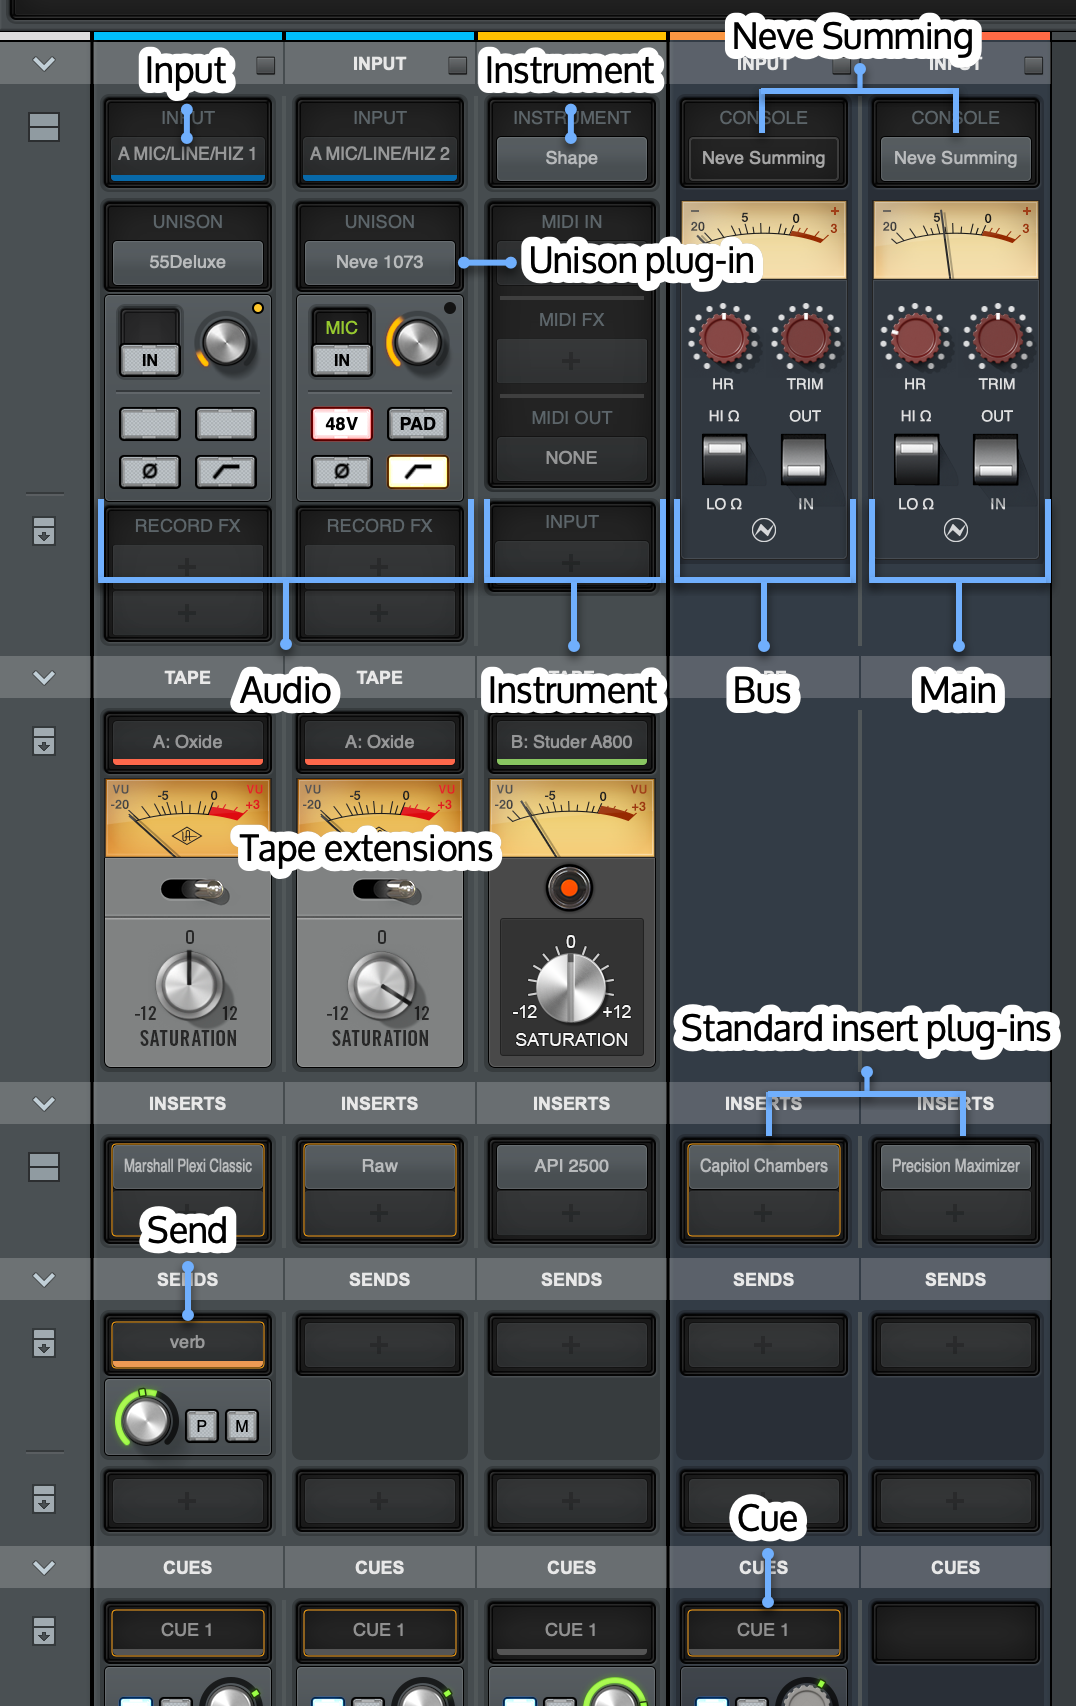Viewport: 1076px width, 1706px height.
Task: Flip the Oxide tape switch on channel 1
Action: 193,889
